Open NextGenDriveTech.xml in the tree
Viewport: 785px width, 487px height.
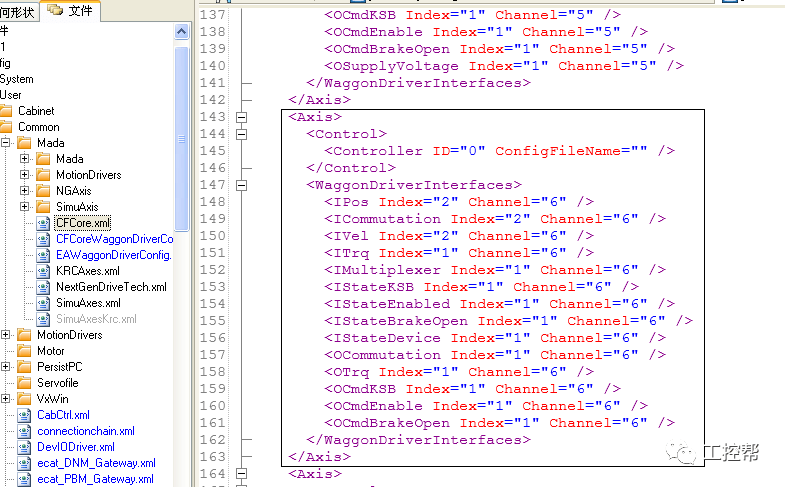point(110,287)
